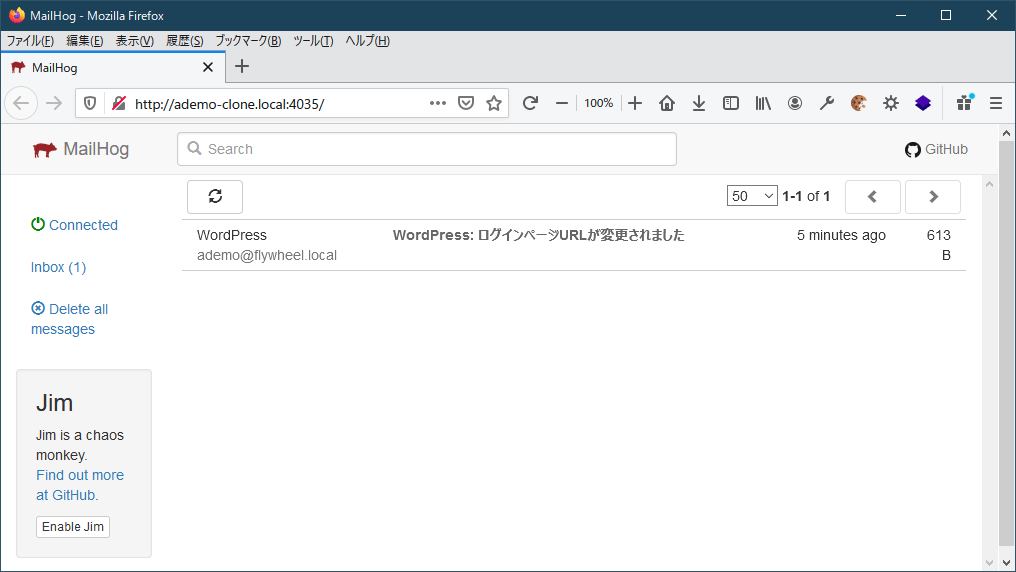The image size is (1016, 572).
Task: Click the gear extension icon
Action: pos(891,103)
